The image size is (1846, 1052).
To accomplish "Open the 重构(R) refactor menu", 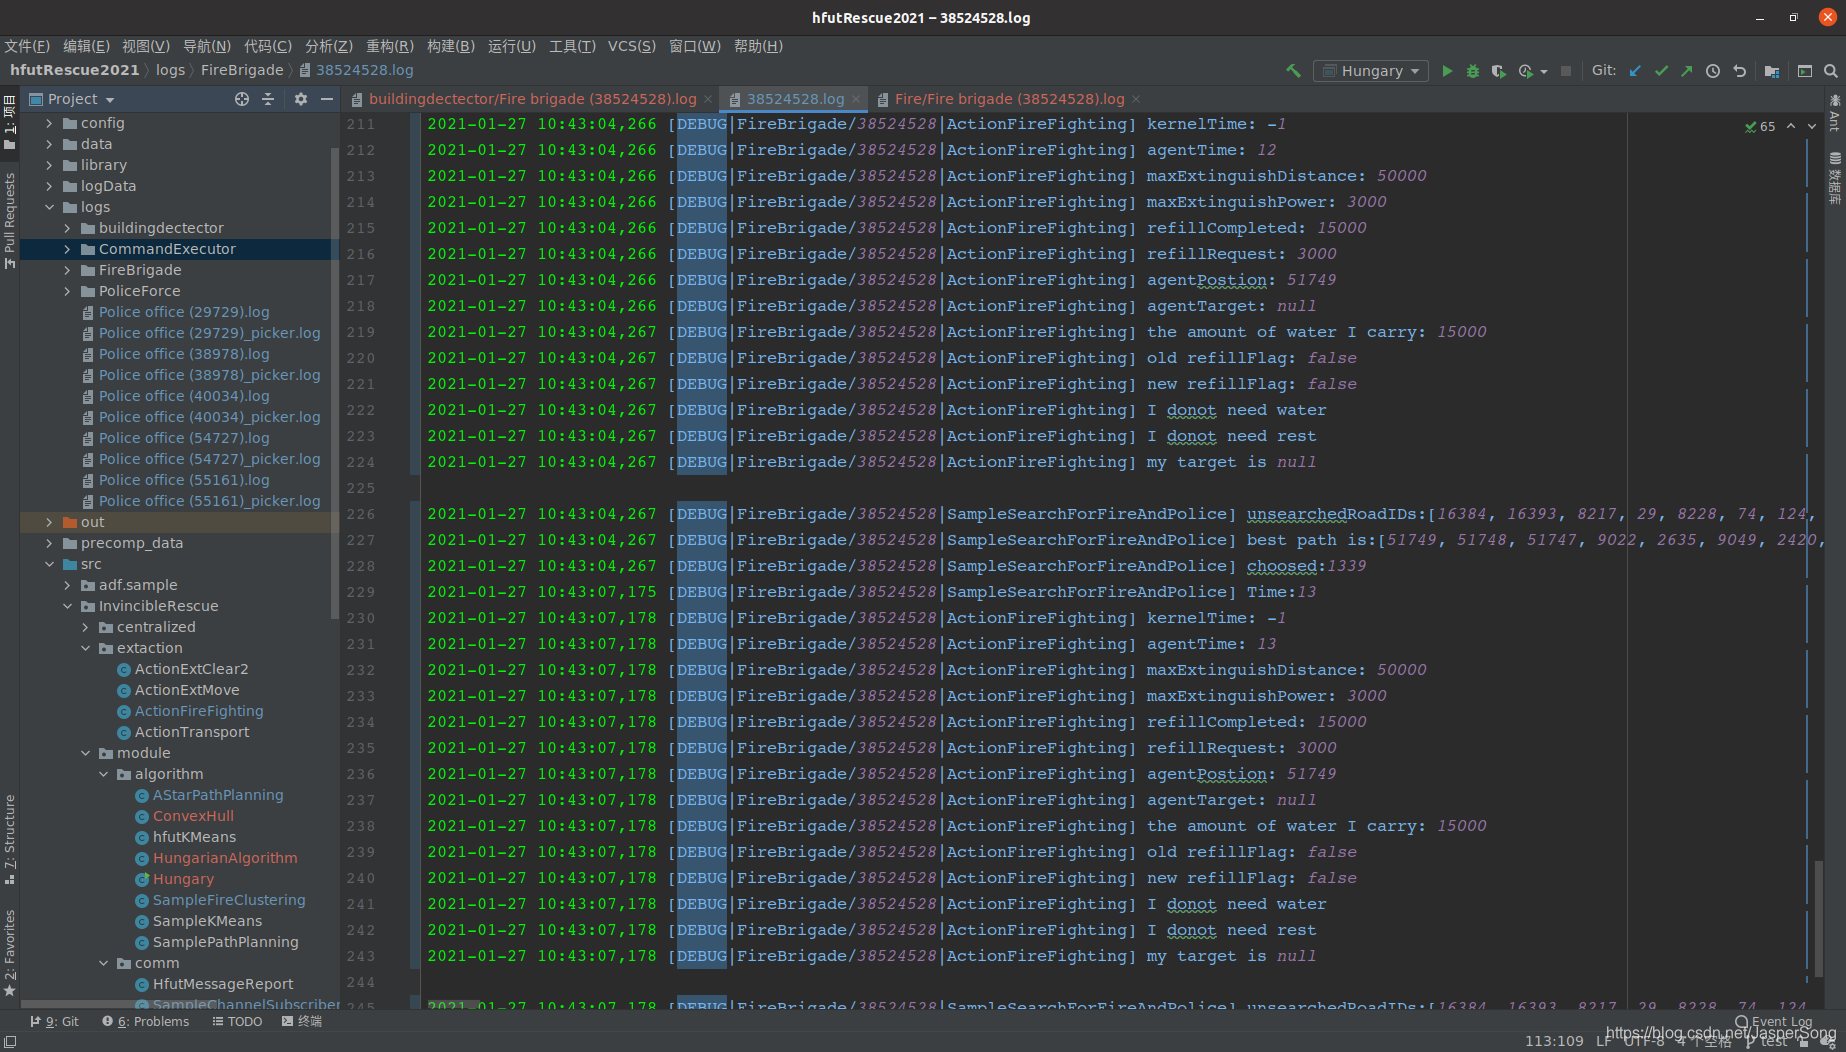I will (390, 46).
